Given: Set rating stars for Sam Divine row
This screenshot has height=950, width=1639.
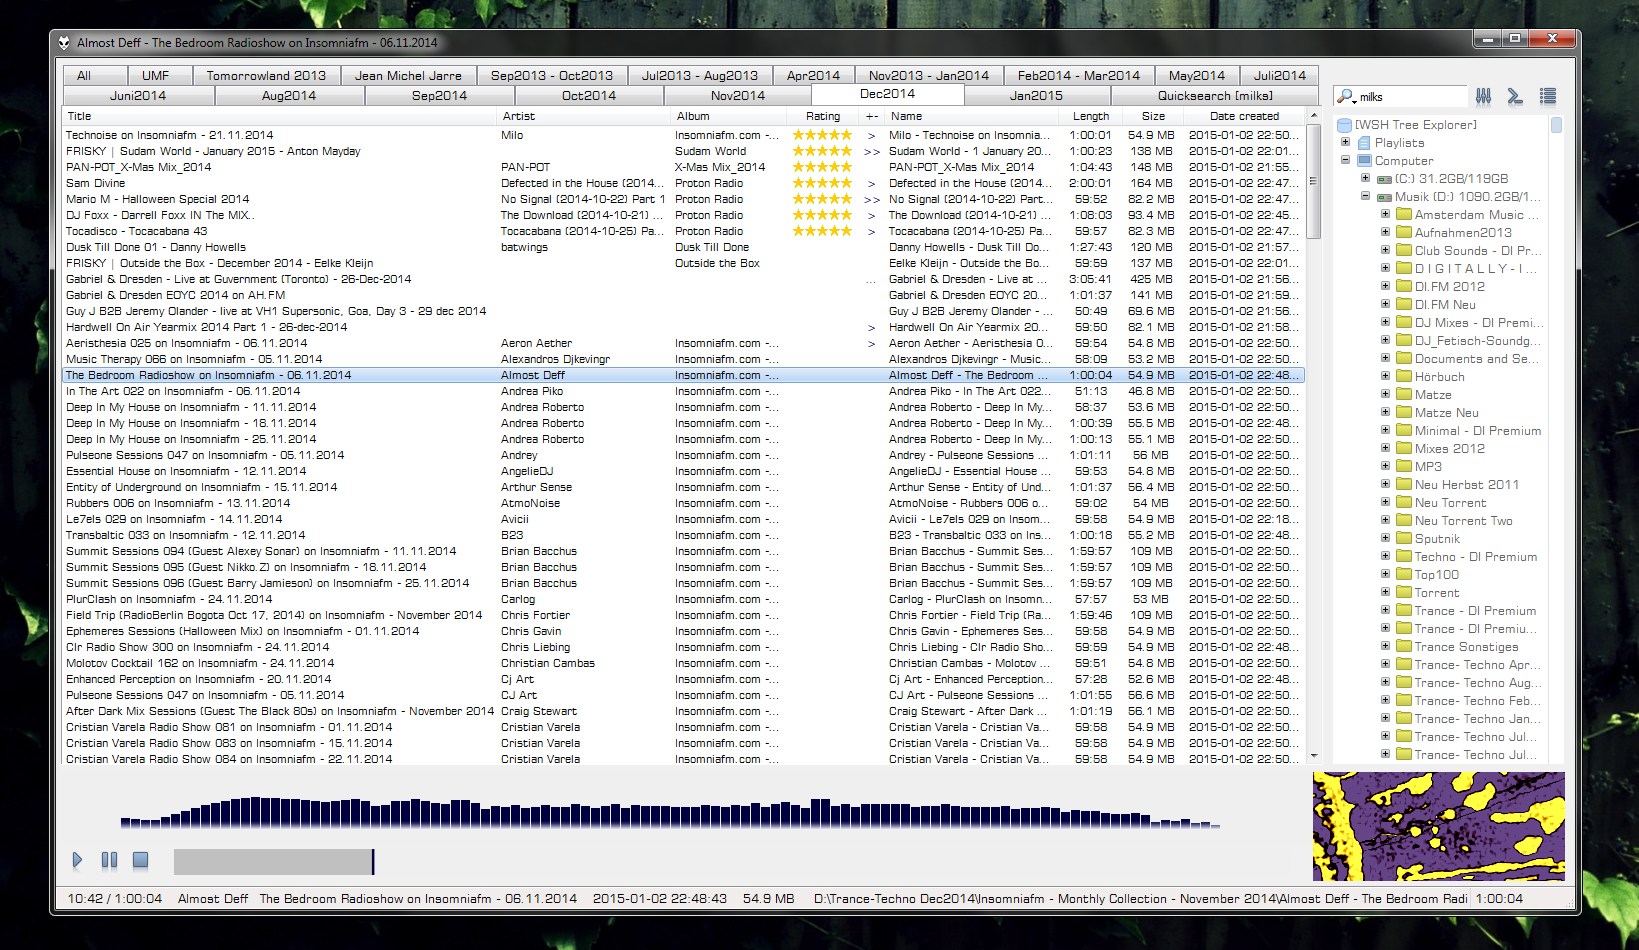Looking at the screenshot, I should click(x=822, y=183).
